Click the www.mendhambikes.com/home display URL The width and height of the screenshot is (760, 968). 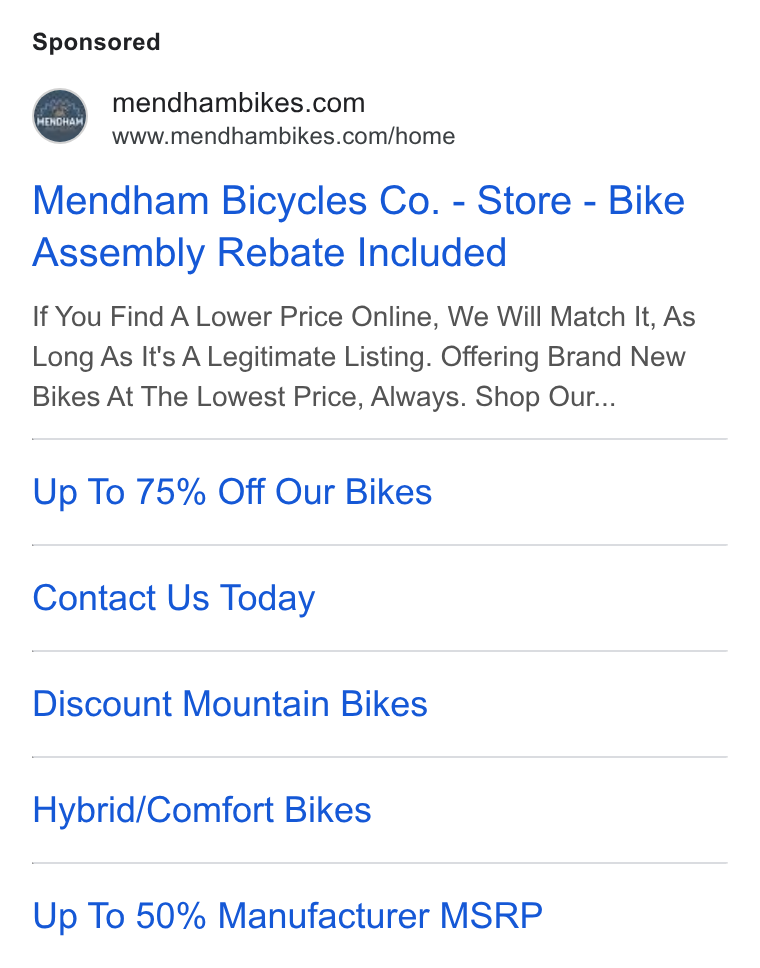[283, 136]
